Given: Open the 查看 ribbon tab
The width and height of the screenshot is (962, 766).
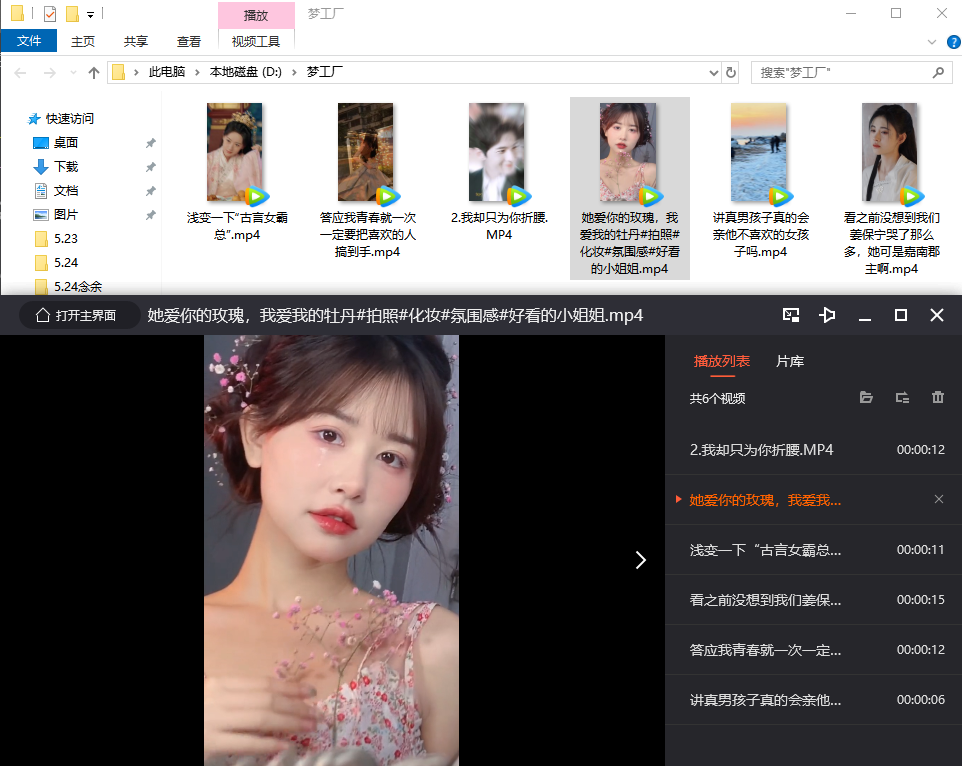Looking at the screenshot, I should pyautogui.click(x=189, y=41).
